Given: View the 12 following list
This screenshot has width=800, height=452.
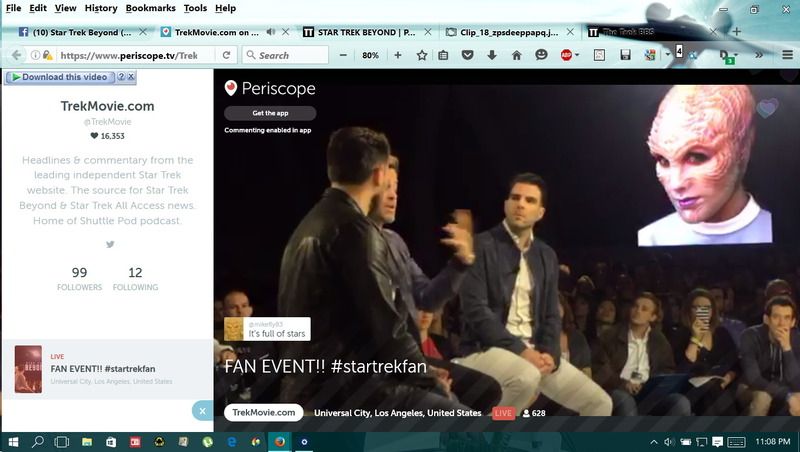Looking at the screenshot, I should [135, 279].
